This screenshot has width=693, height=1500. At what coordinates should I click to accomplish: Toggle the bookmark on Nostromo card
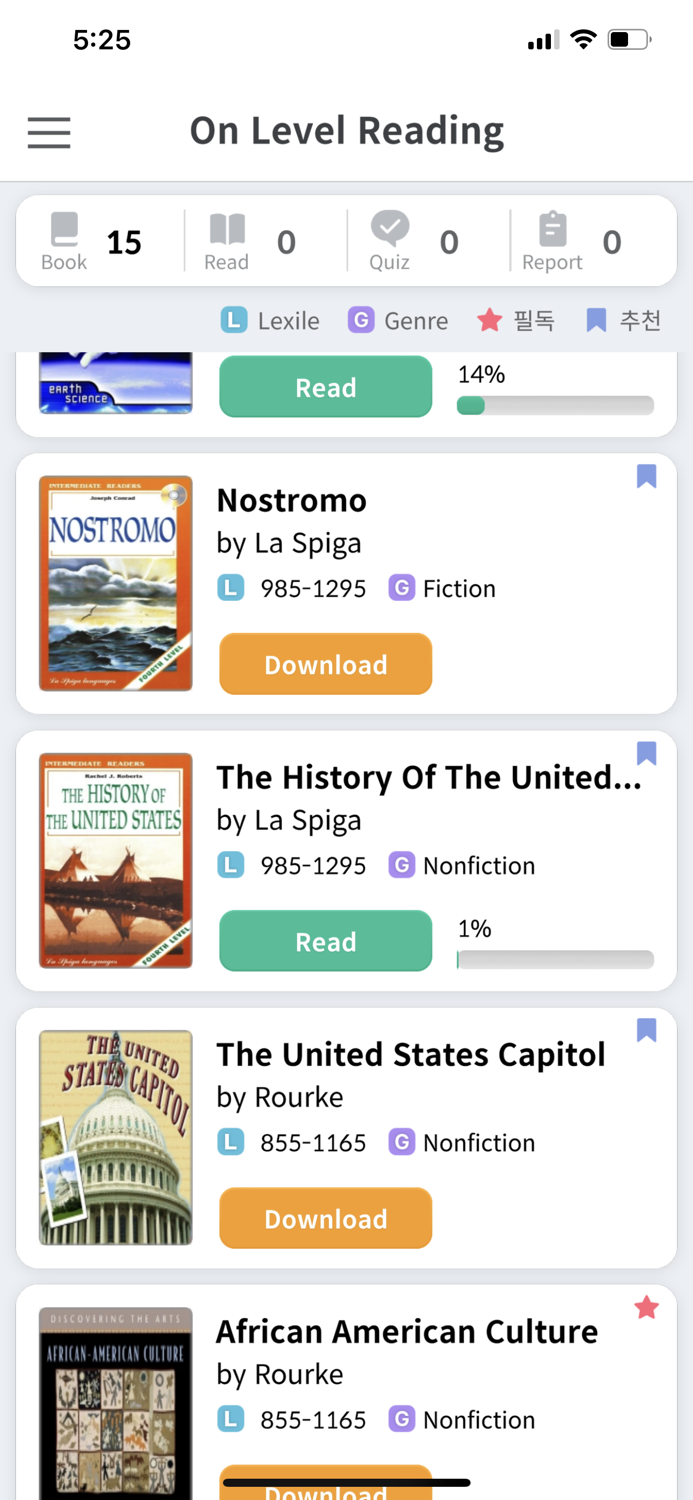(646, 478)
